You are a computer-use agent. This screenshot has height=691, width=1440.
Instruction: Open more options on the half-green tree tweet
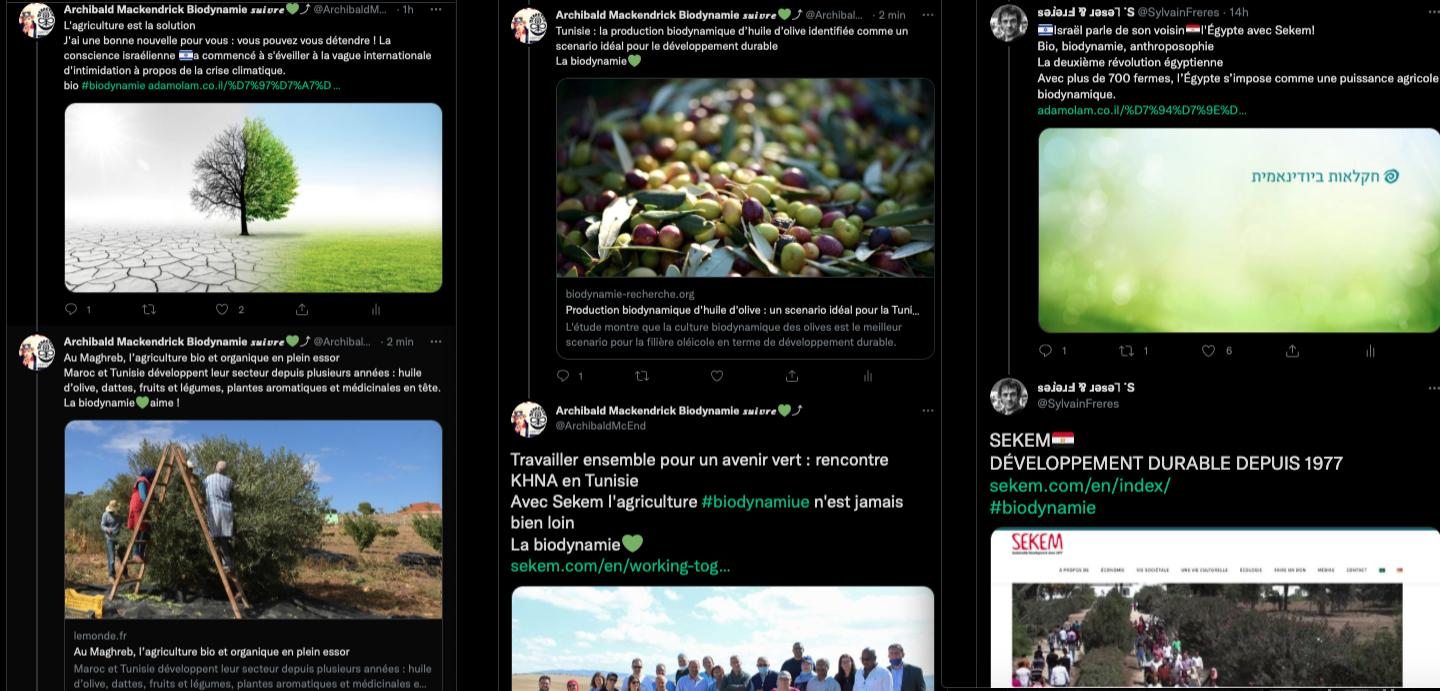435,9
